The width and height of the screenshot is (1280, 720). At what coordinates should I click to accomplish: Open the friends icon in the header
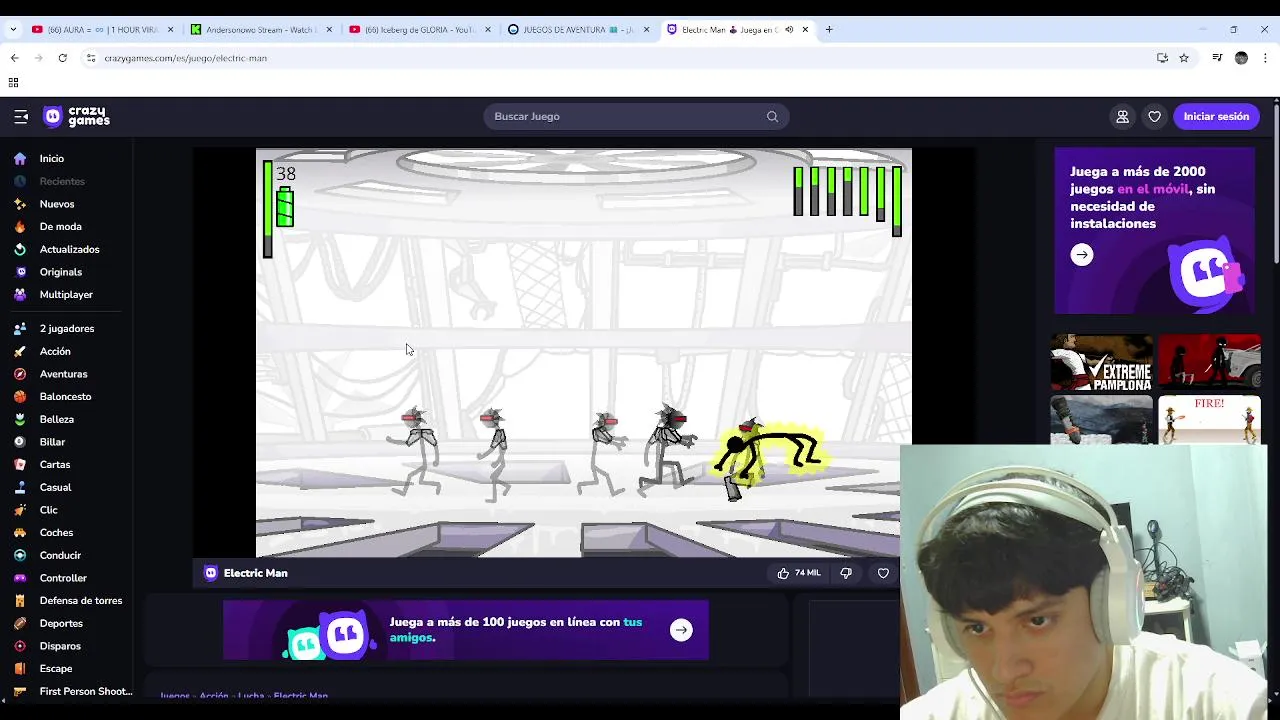pyautogui.click(x=1122, y=117)
